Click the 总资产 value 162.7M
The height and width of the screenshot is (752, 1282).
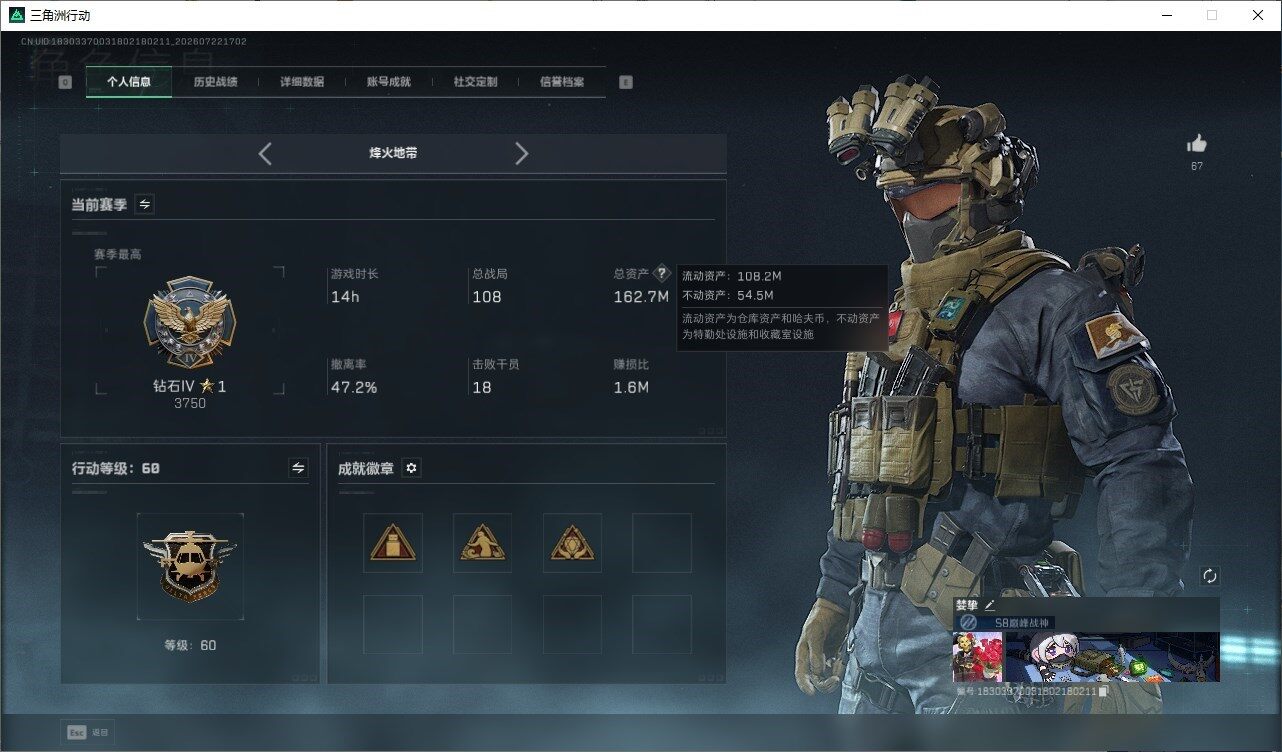[x=641, y=297]
